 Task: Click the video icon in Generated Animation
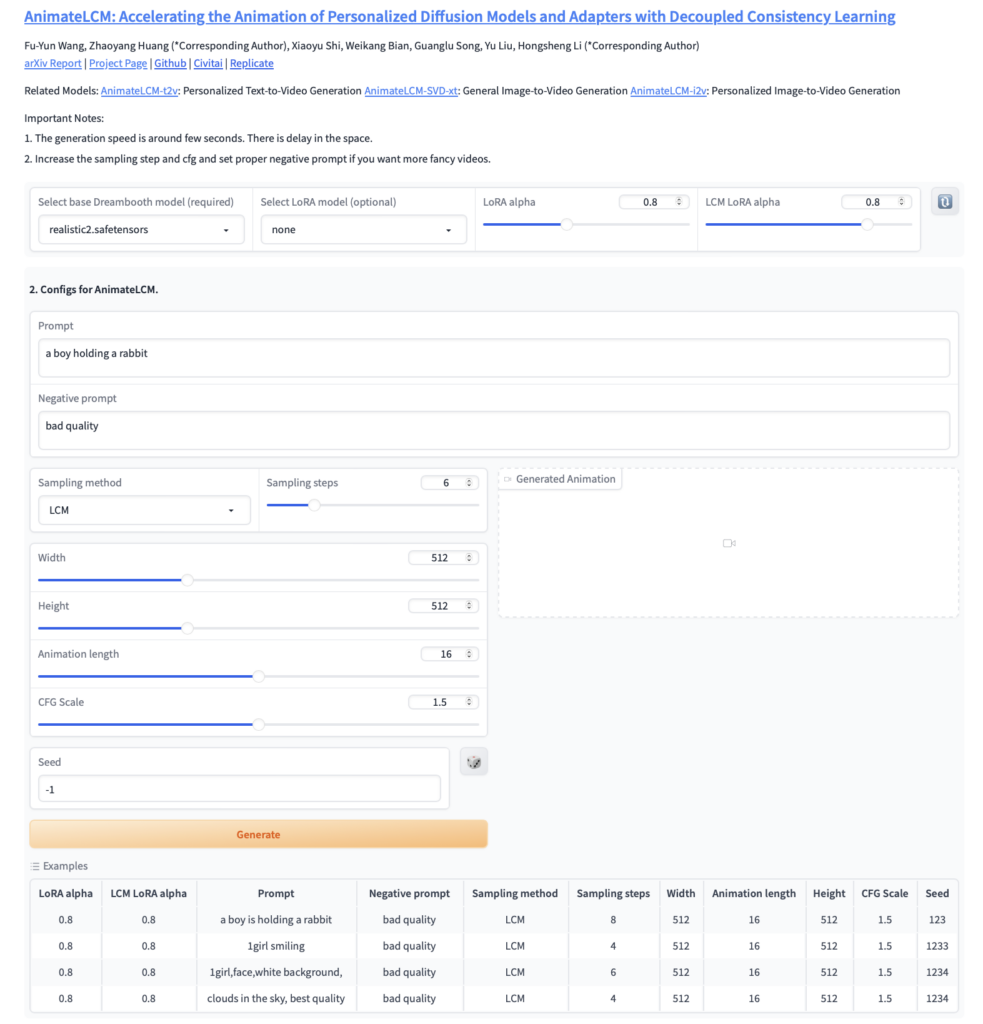tap(729, 543)
